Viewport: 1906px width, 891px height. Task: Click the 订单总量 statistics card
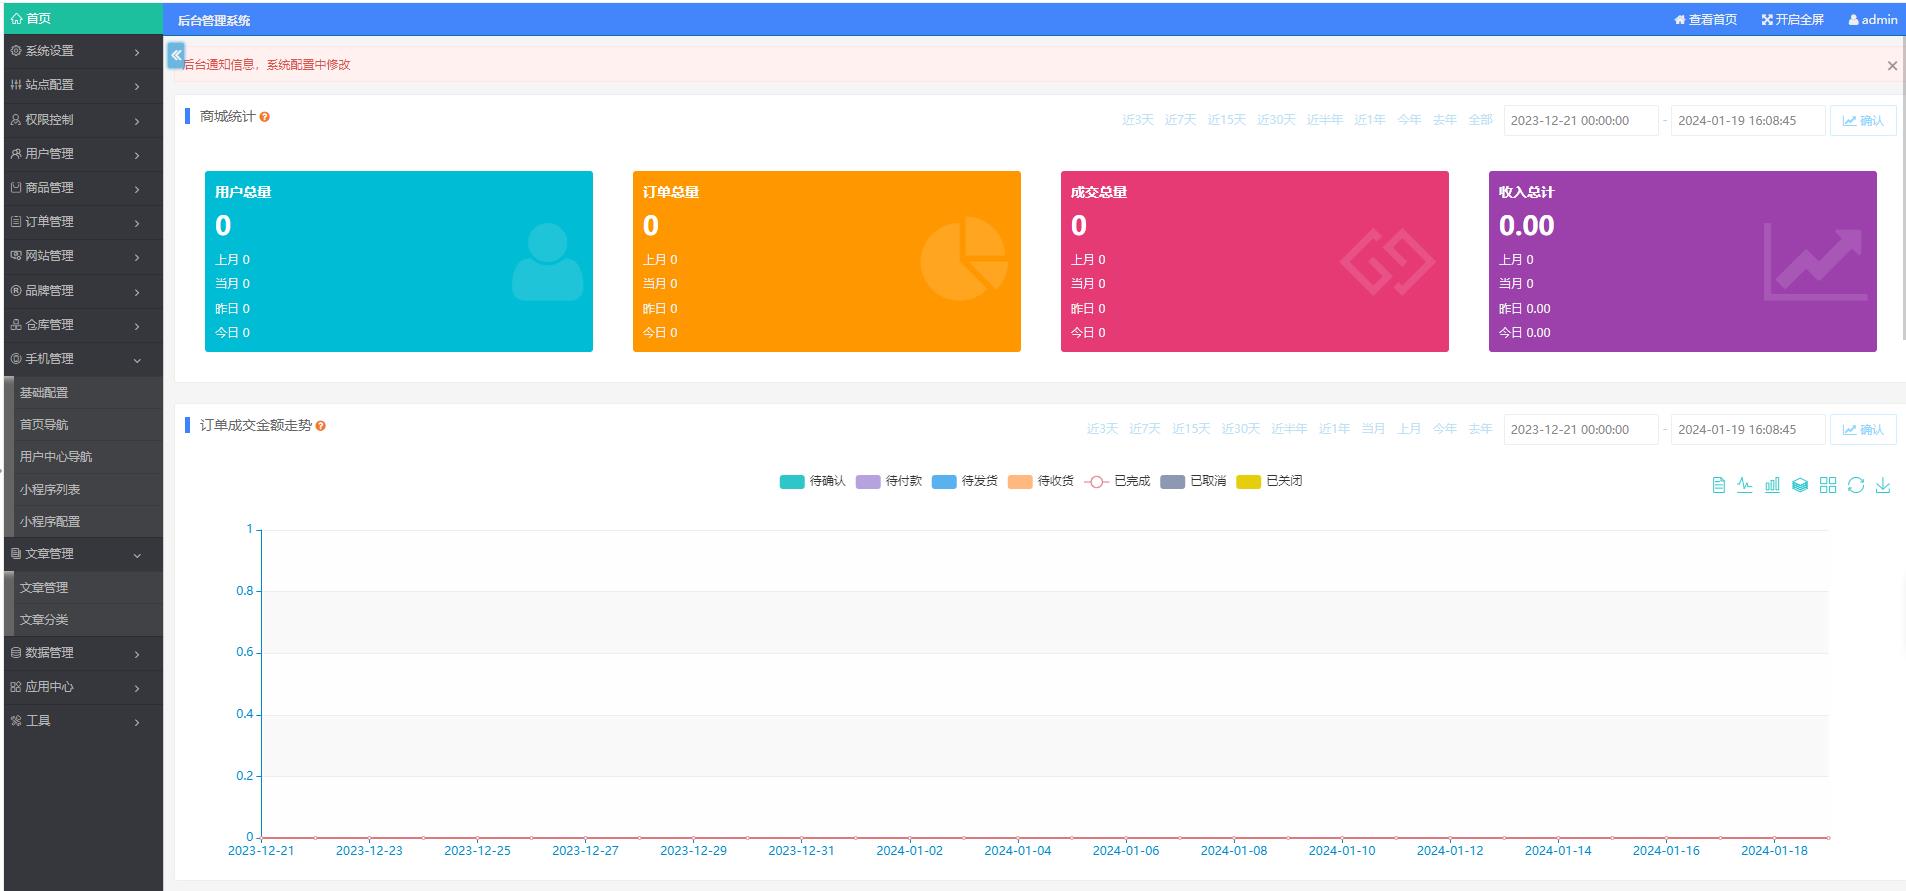point(827,261)
